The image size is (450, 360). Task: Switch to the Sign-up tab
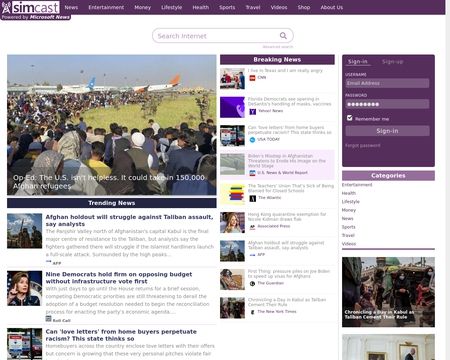click(x=392, y=62)
